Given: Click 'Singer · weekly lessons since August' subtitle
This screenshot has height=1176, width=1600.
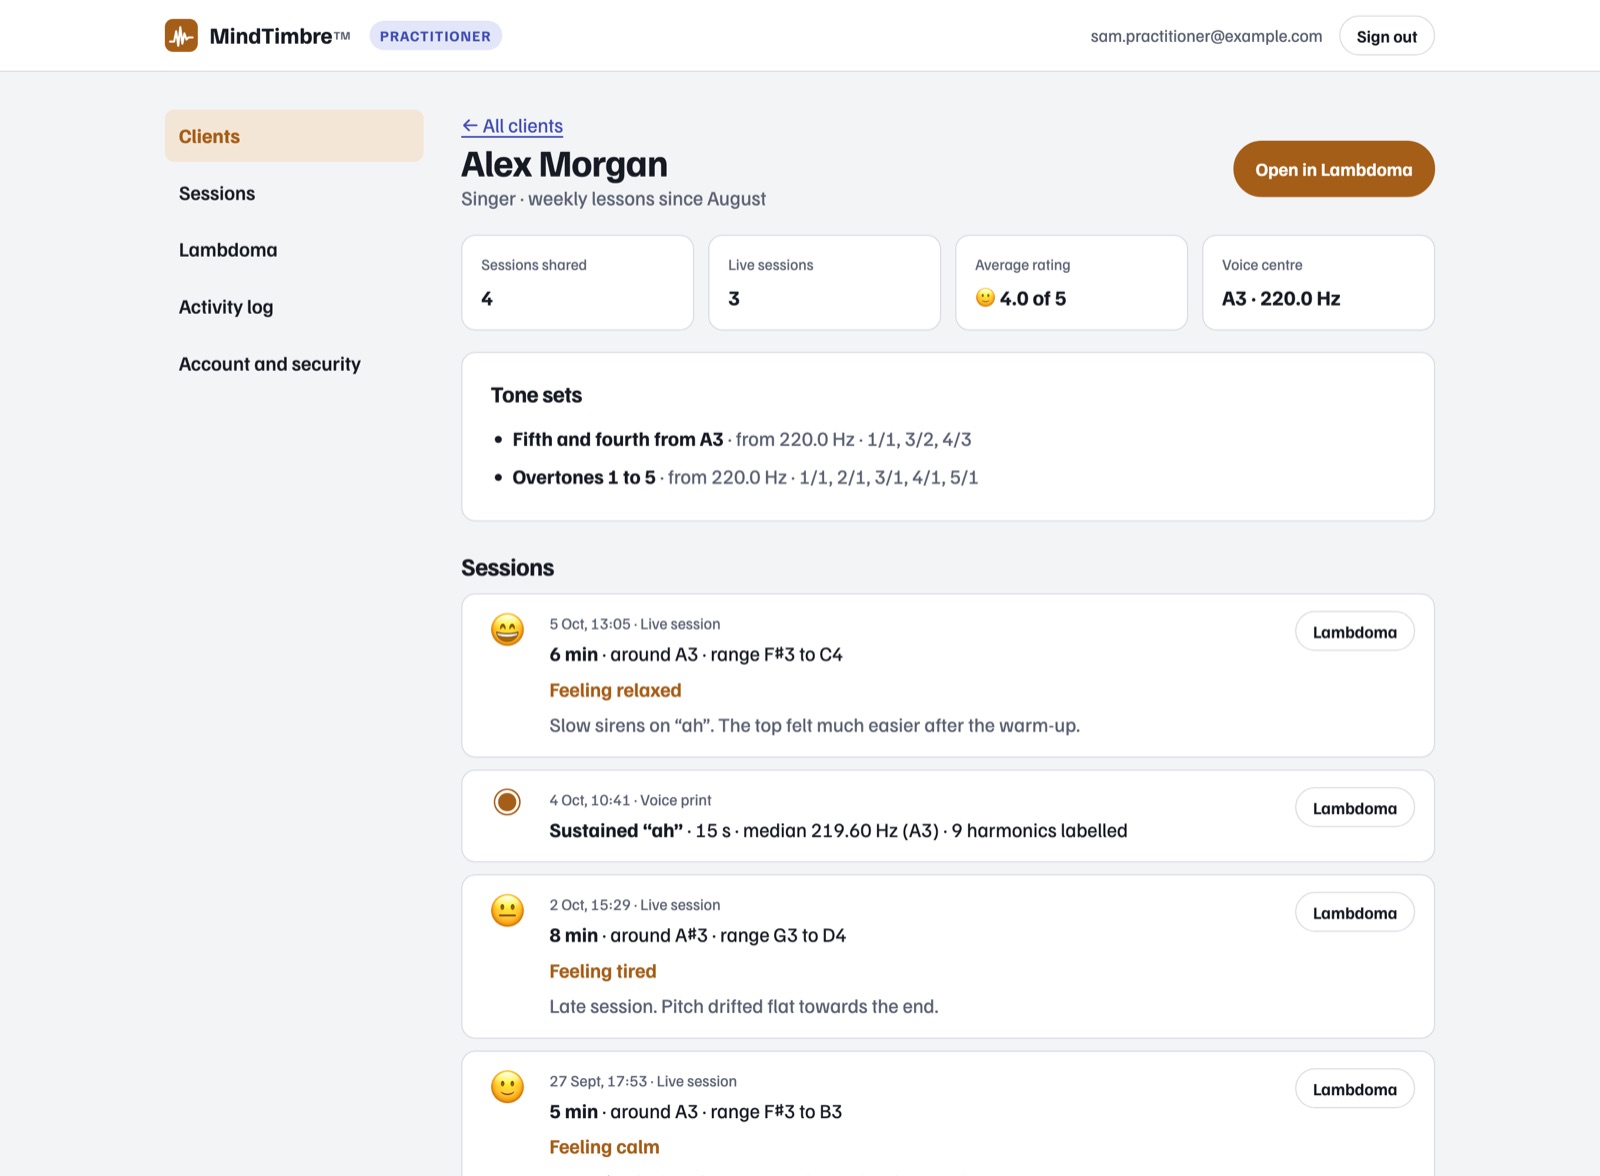Looking at the screenshot, I should click(613, 199).
